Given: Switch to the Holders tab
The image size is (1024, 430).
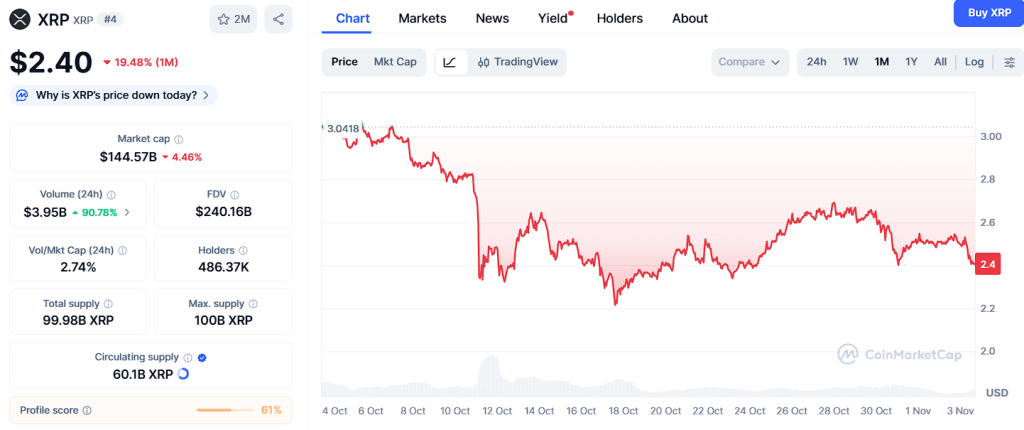Looking at the screenshot, I should pyautogui.click(x=620, y=18).
